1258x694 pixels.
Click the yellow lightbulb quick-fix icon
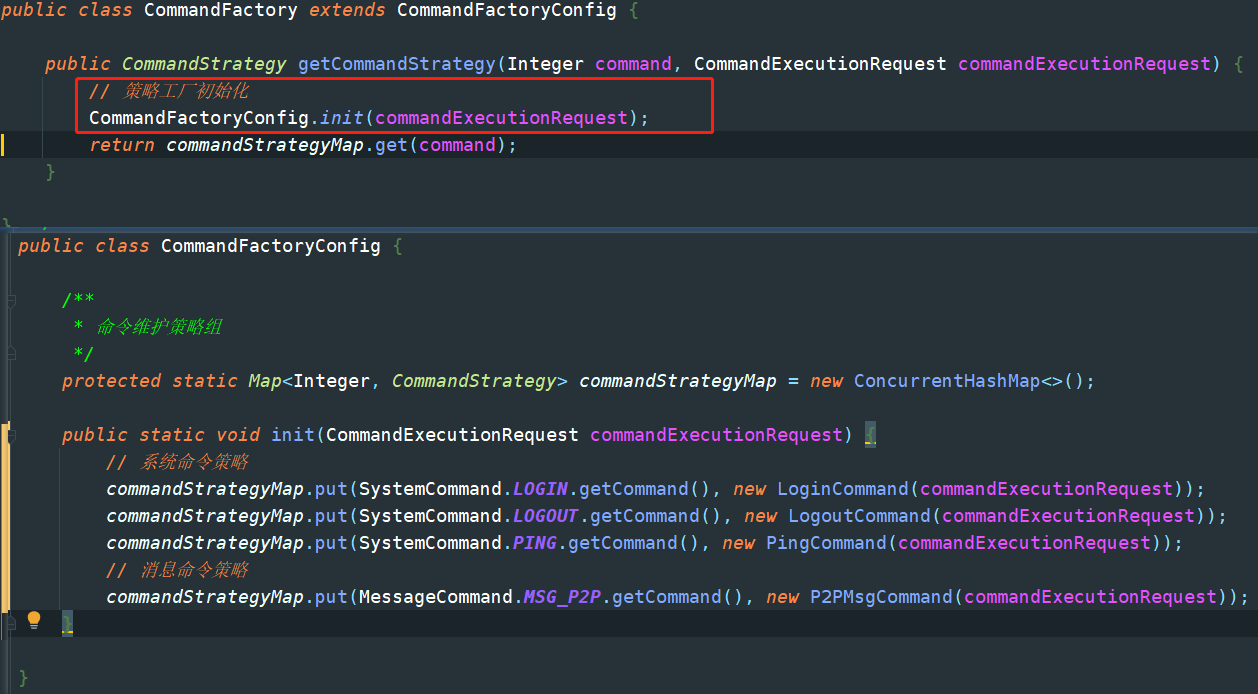(34, 620)
